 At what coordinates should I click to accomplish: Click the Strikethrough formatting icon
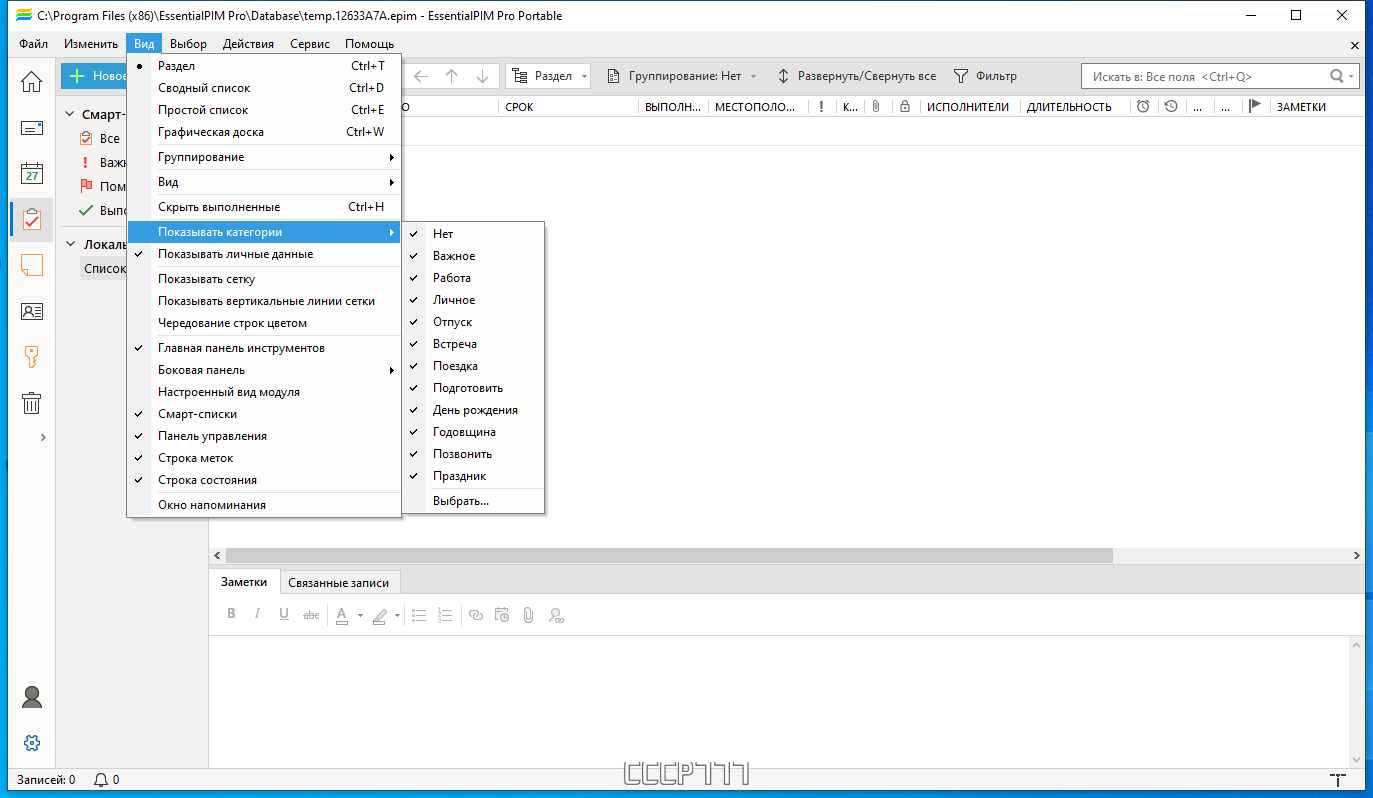click(311, 615)
